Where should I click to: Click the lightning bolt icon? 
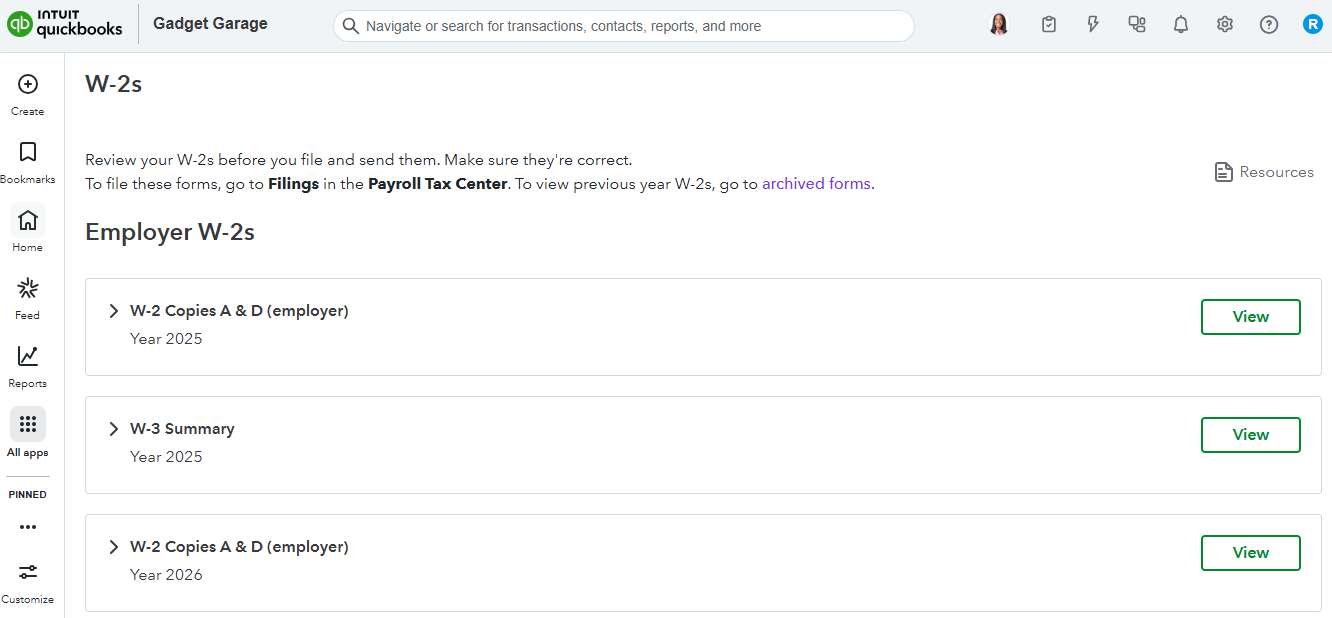(1093, 25)
